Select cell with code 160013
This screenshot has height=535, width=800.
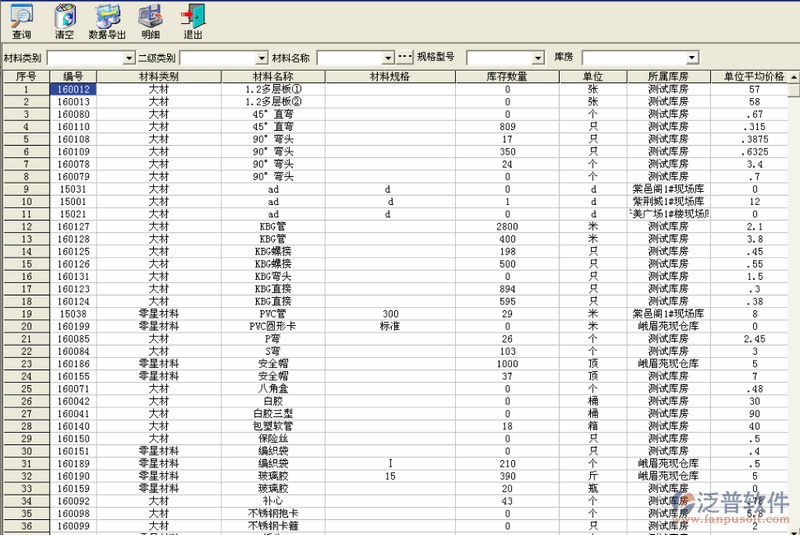click(x=73, y=101)
